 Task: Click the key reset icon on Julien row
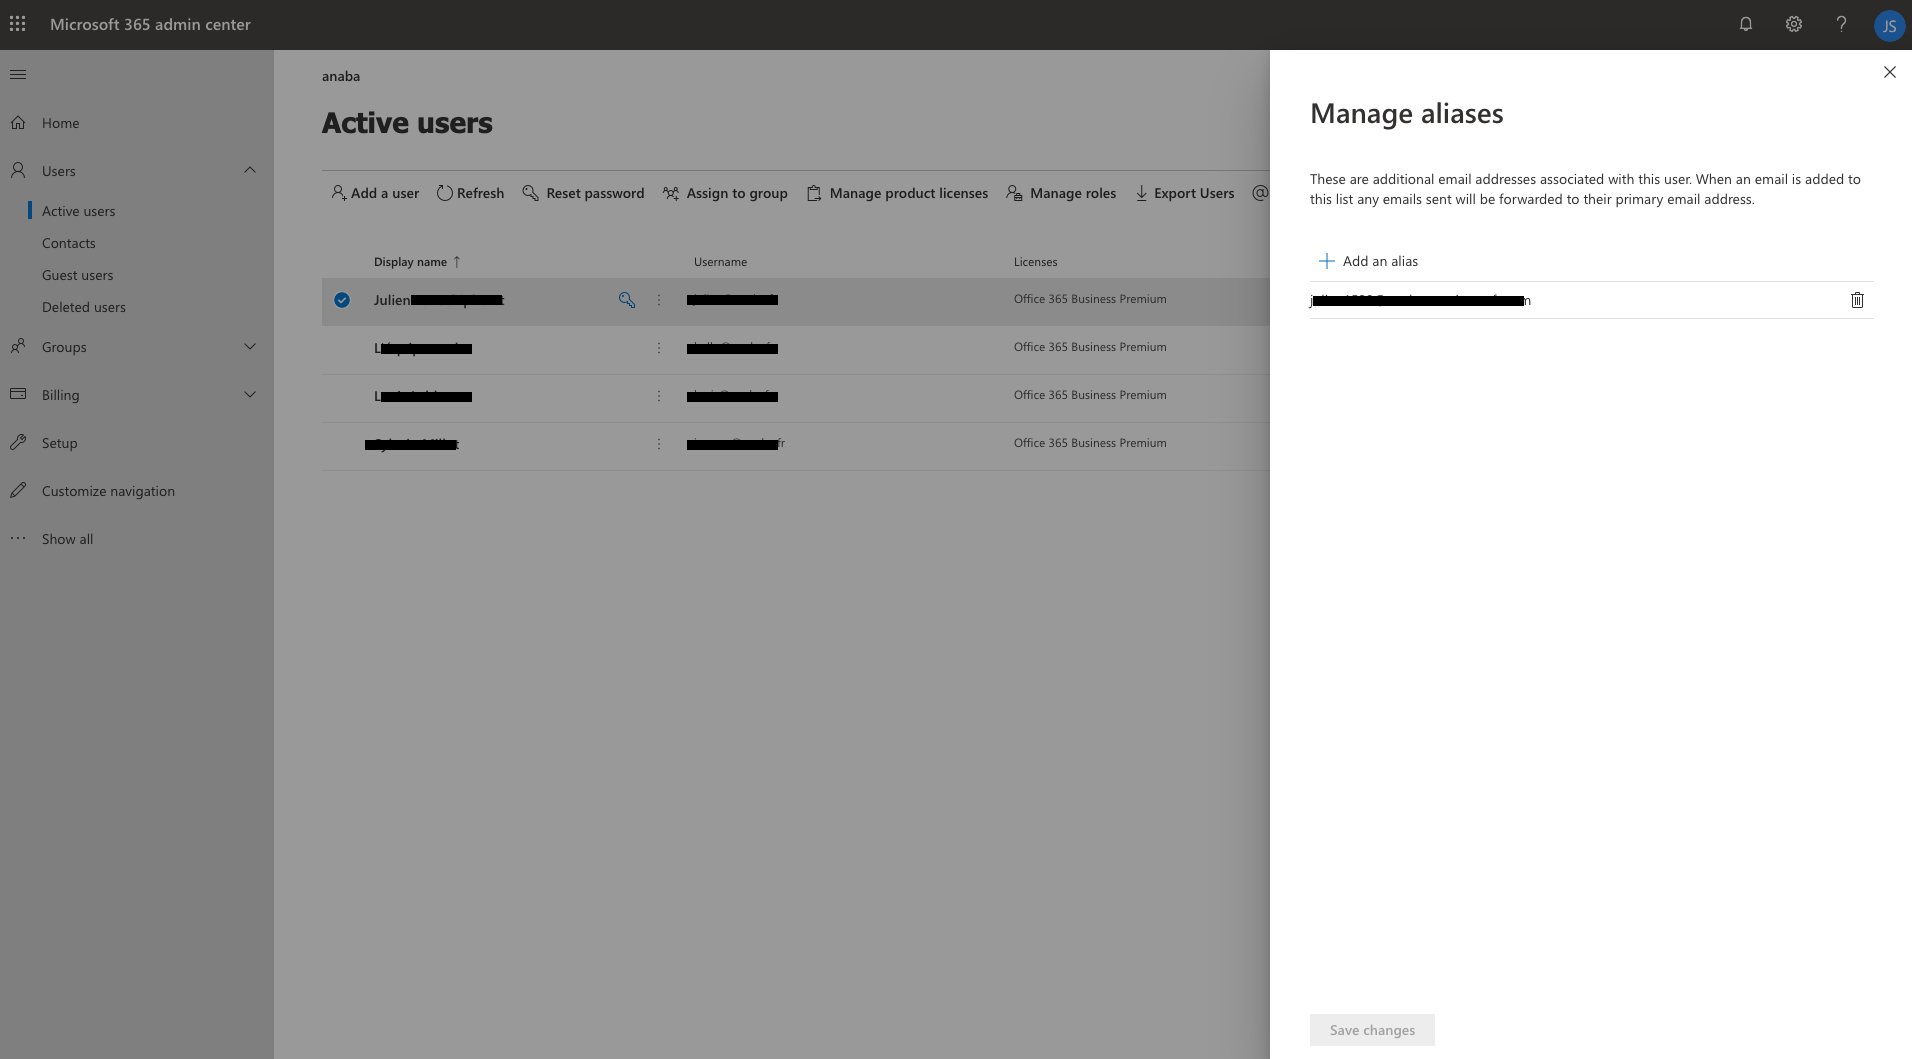(627, 300)
